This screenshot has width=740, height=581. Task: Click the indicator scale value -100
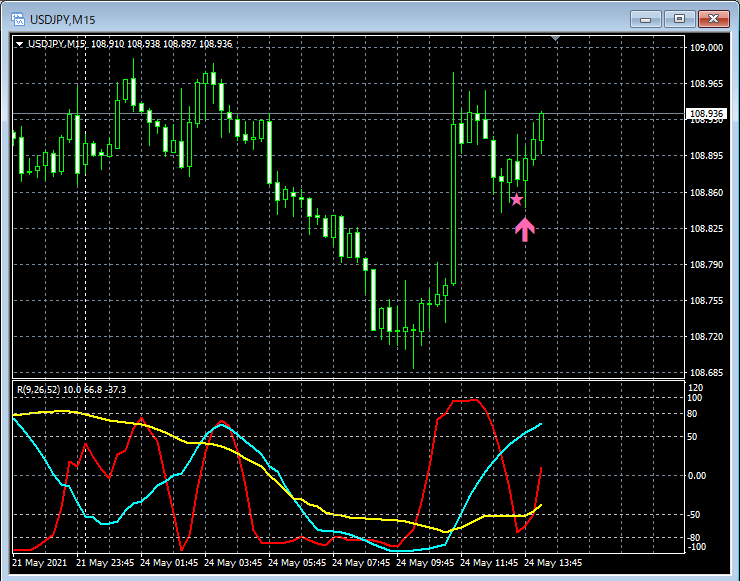(x=697, y=547)
